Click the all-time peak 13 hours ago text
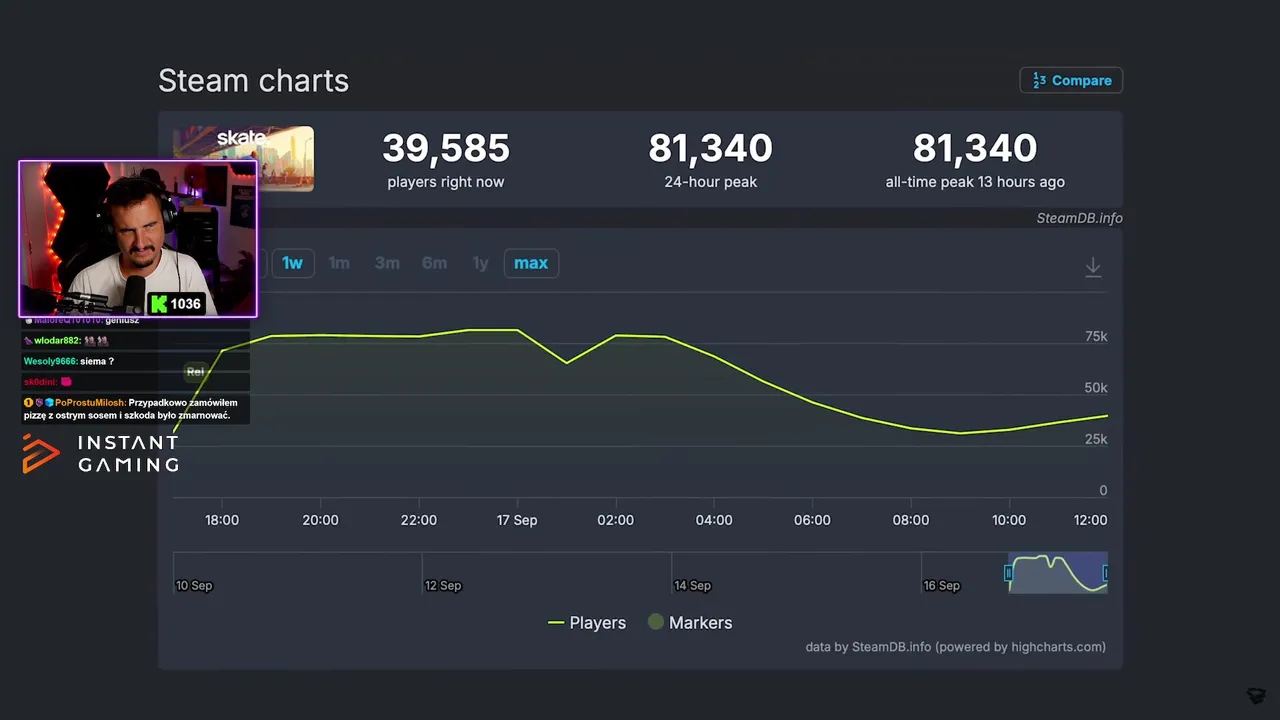Screen dimensions: 1280x720 point(975,182)
